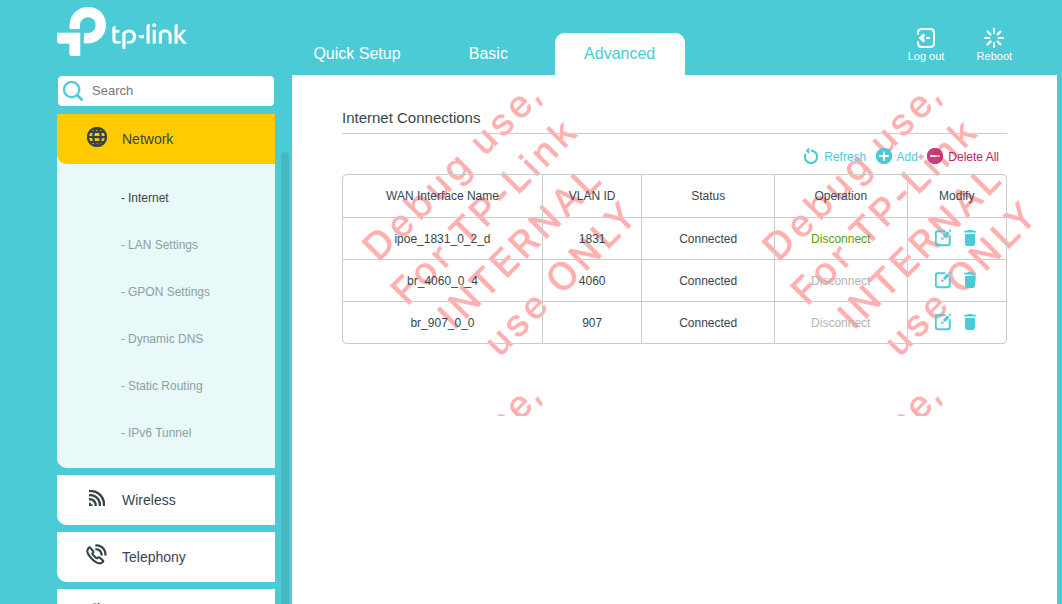Disconnect the ipoe_1831_0_2_d interface
This screenshot has width=1062, height=604.
tap(840, 239)
